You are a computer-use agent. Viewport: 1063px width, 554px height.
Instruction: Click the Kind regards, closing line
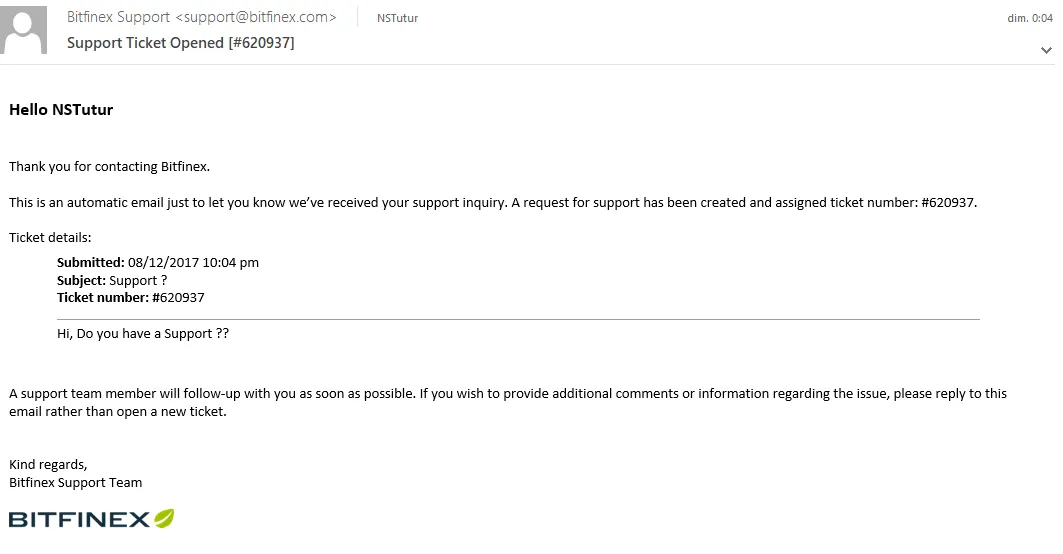tap(48, 464)
